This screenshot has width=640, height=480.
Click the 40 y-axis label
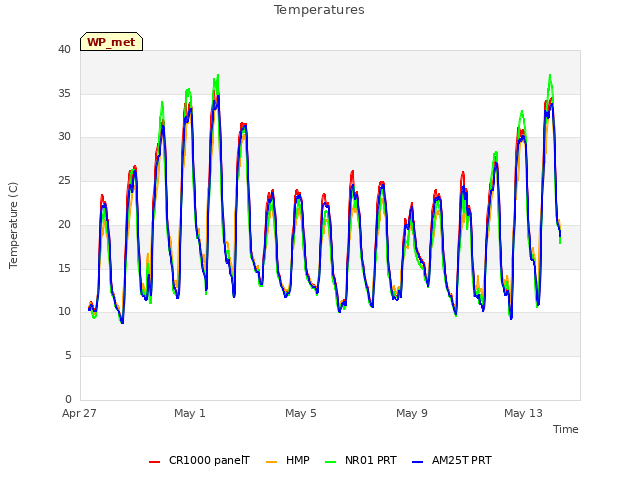coord(64,49)
